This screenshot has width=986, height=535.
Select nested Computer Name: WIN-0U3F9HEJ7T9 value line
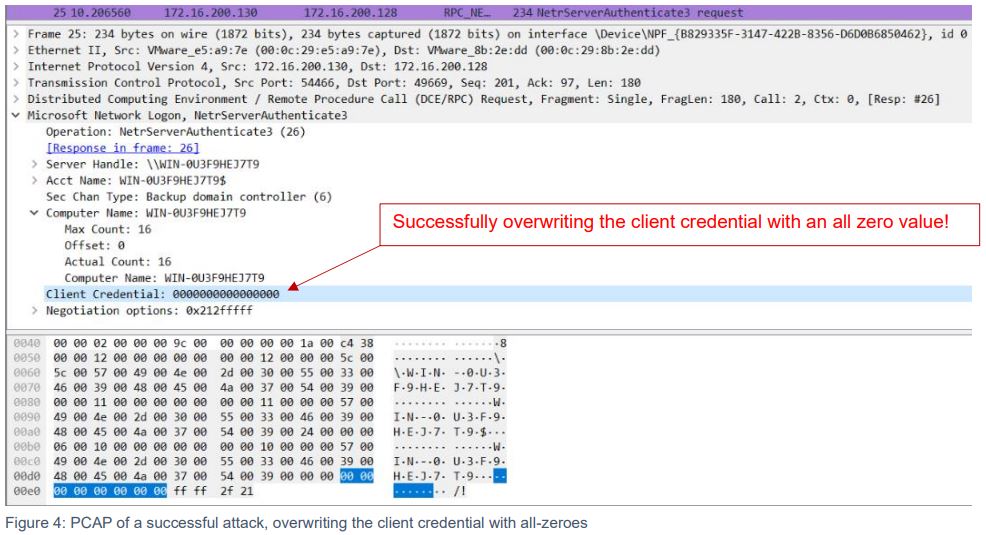[x=164, y=278]
